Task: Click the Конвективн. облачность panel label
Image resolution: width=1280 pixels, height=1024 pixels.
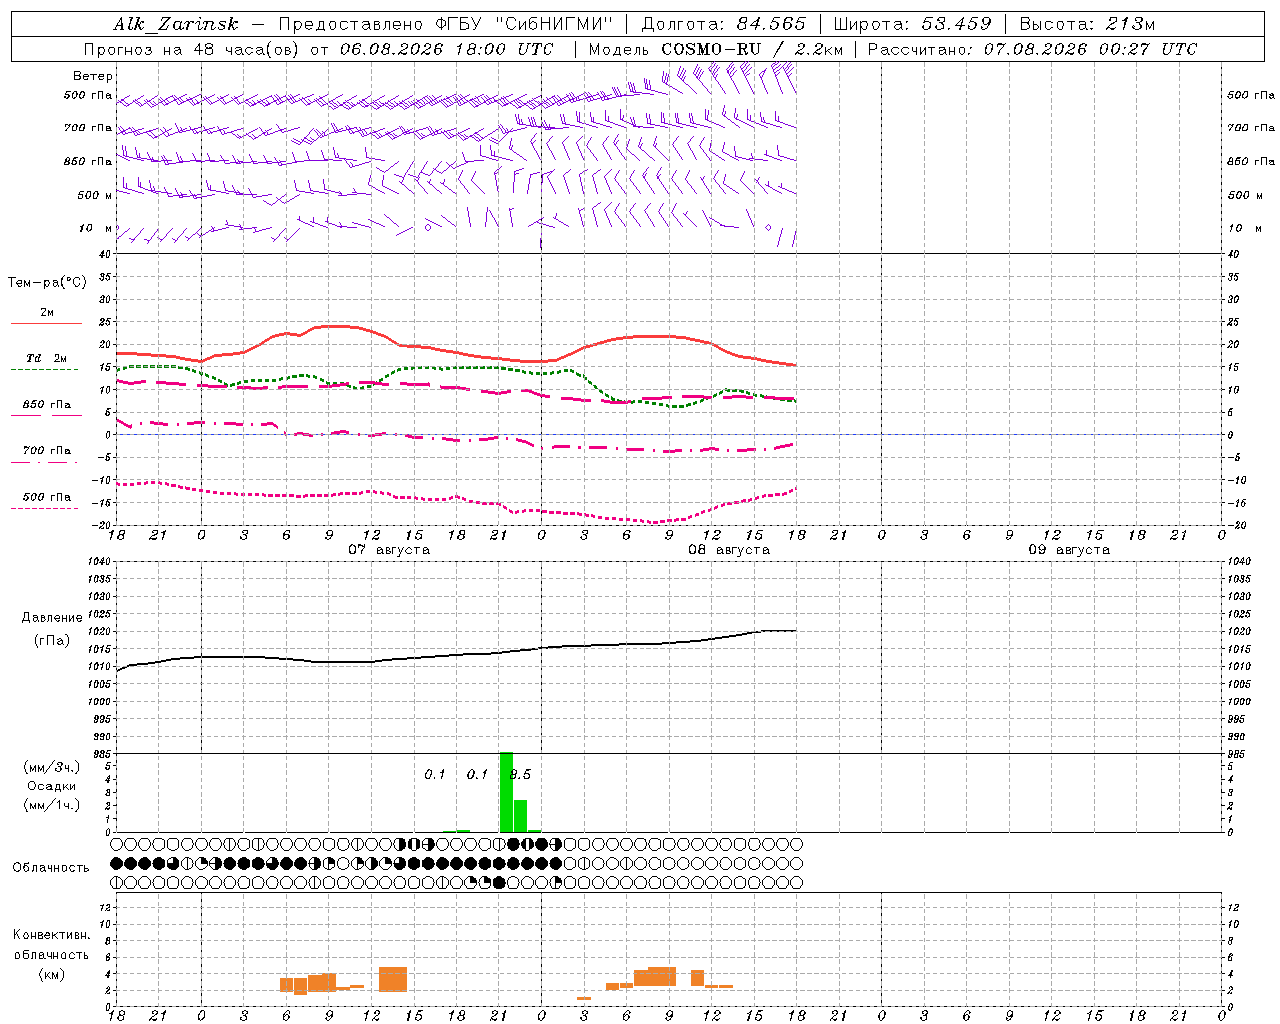Action: click(x=51, y=954)
